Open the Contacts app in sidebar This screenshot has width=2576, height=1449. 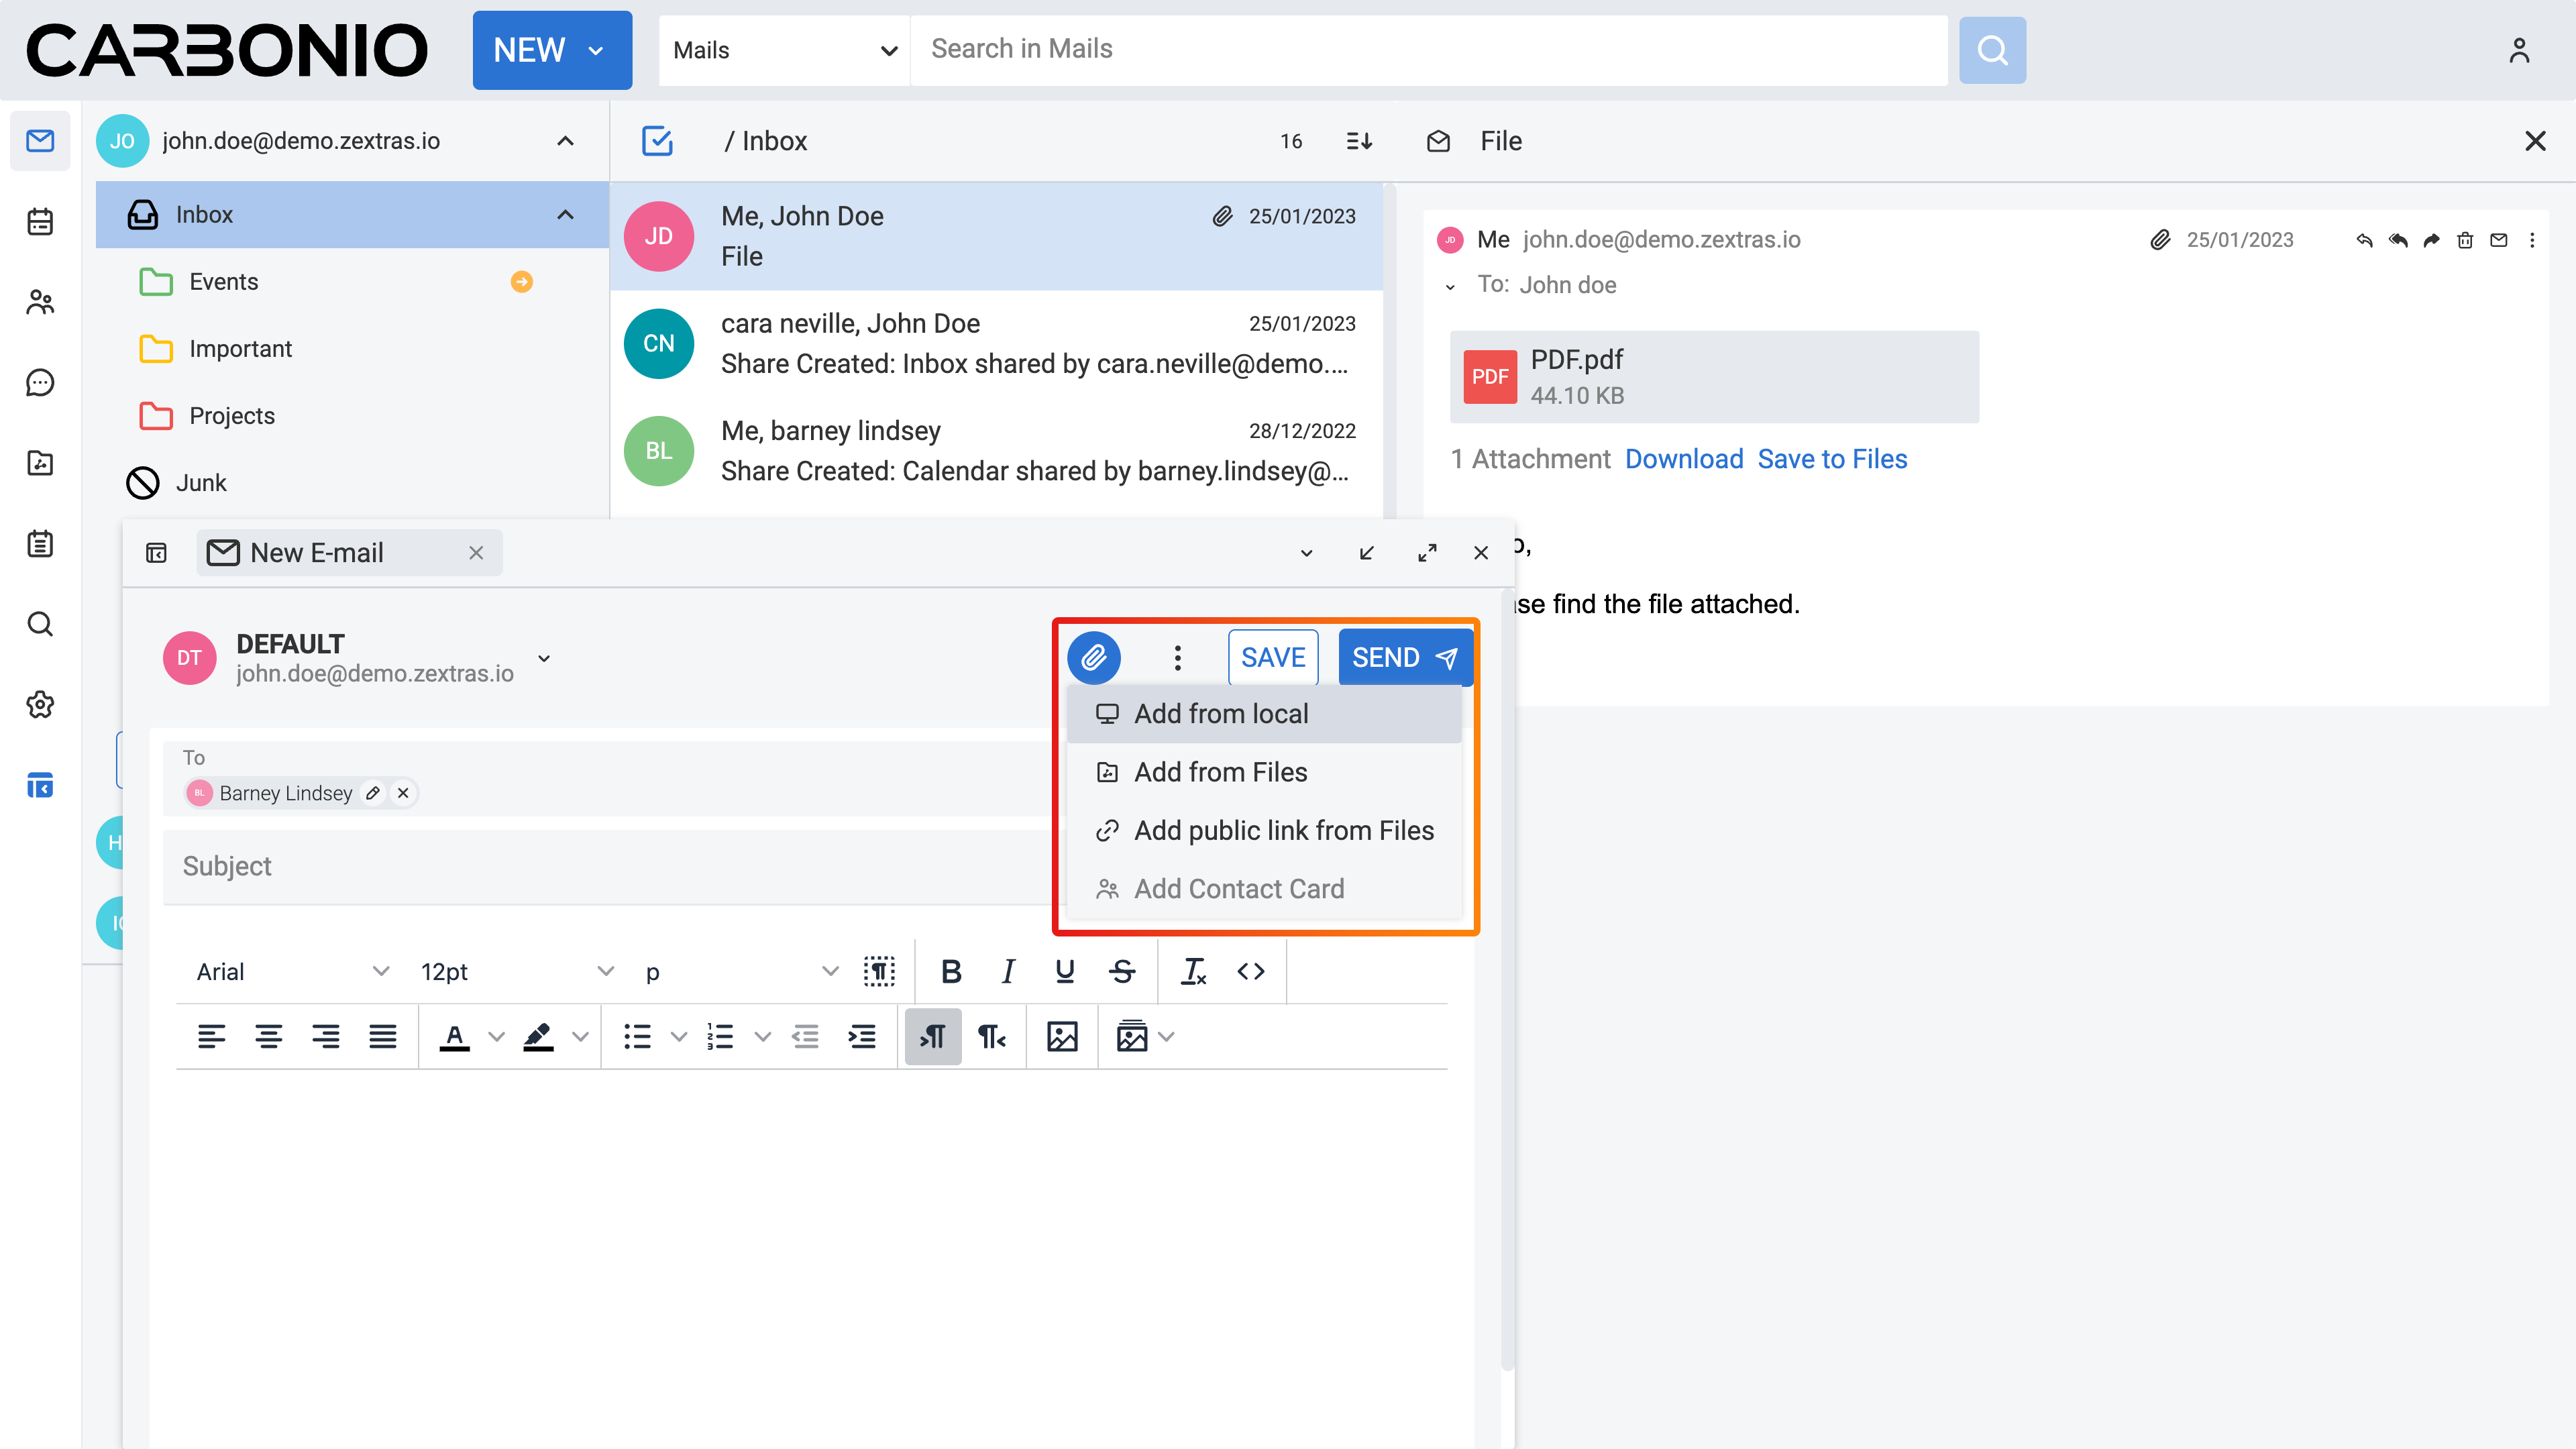click(40, 302)
